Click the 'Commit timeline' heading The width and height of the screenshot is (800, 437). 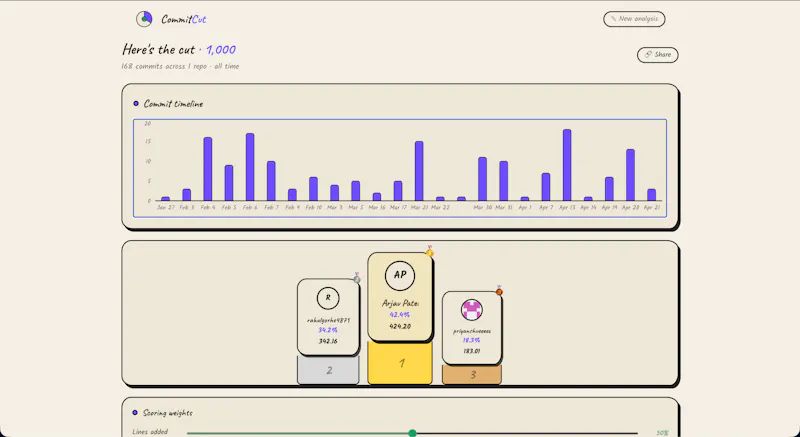pyautogui.click(x=173, y=104)
